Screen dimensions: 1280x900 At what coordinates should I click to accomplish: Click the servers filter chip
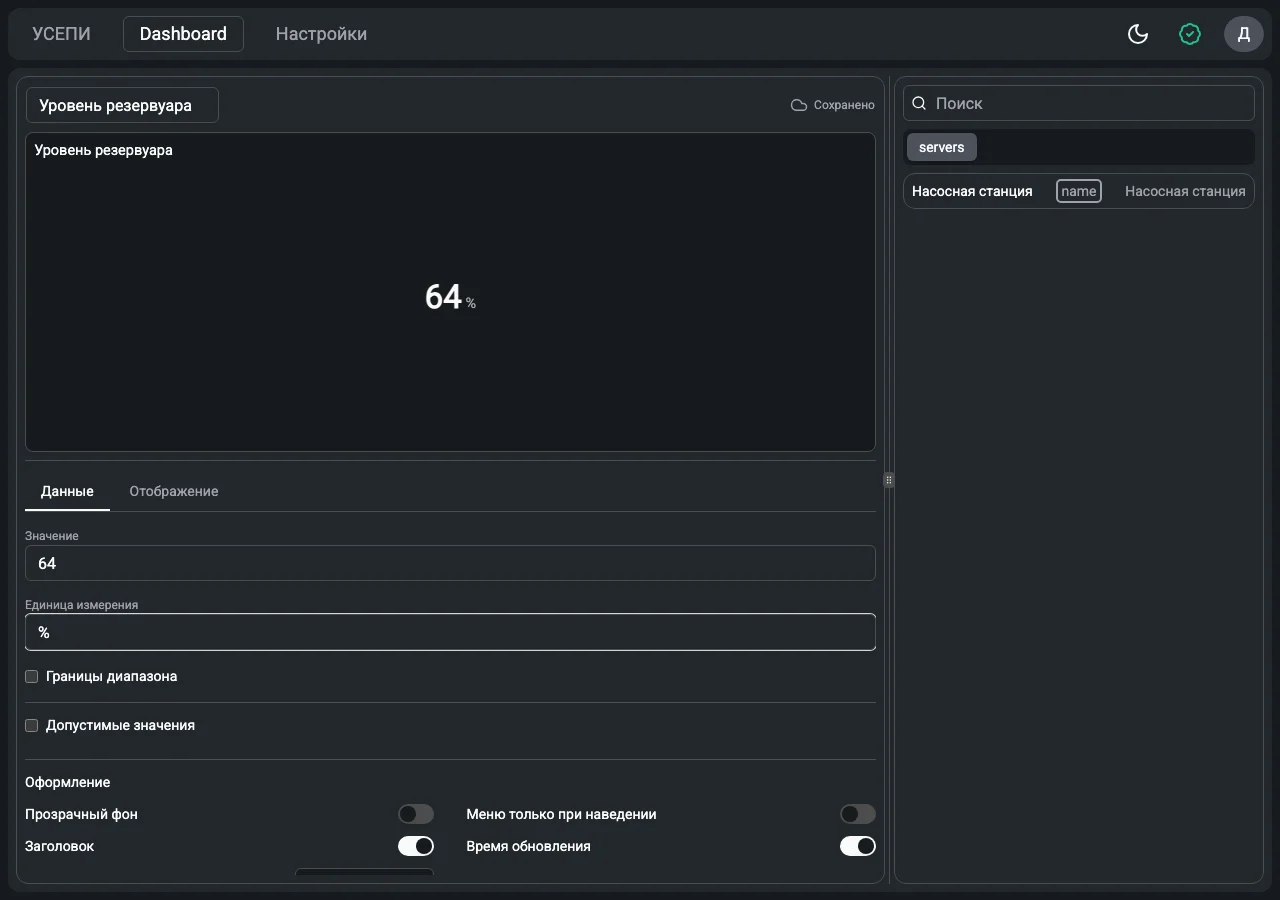click(942, 147)
